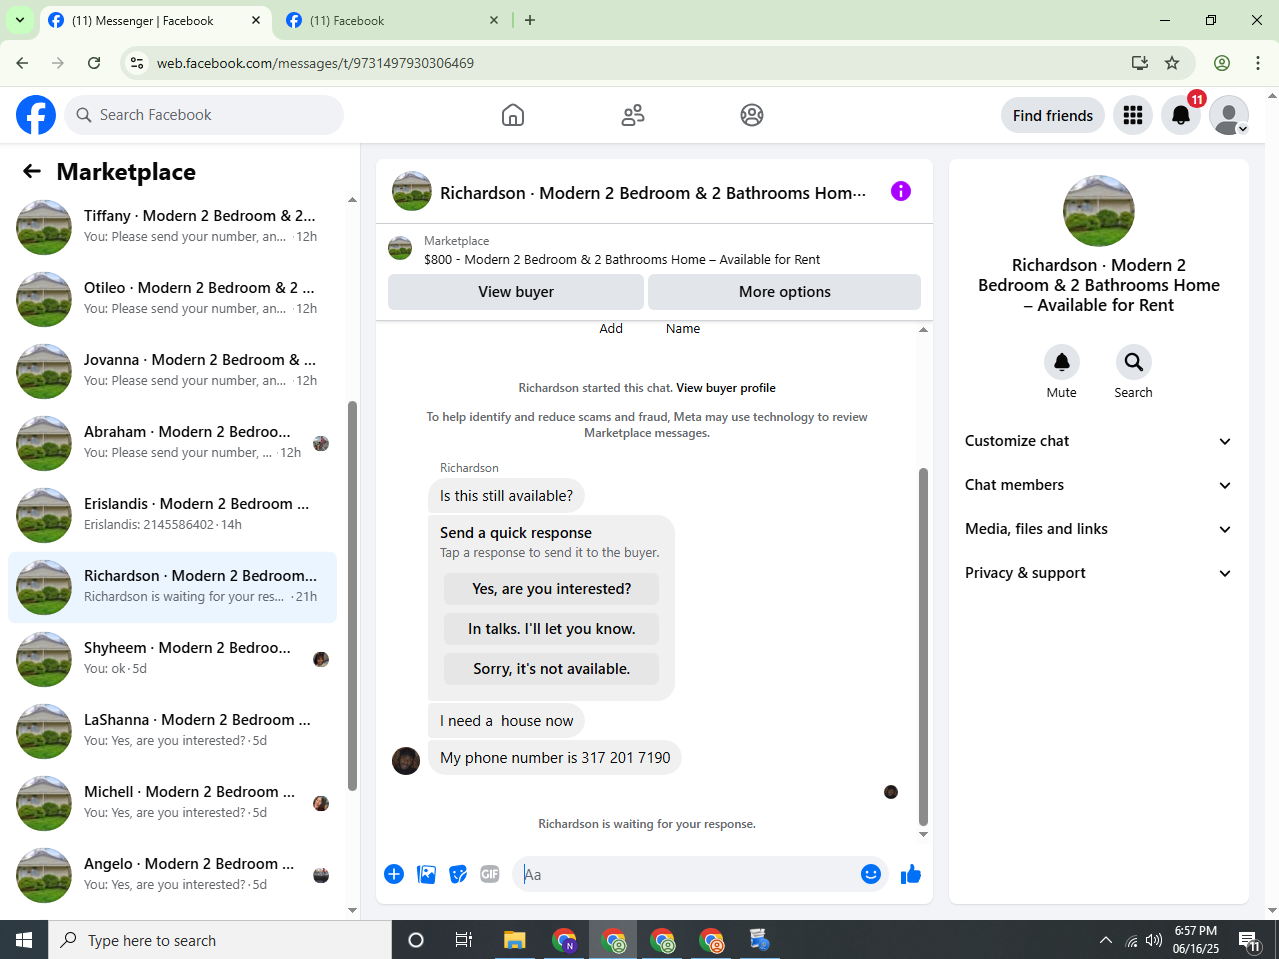Open the apps grid menu icon

(1133, 115)
